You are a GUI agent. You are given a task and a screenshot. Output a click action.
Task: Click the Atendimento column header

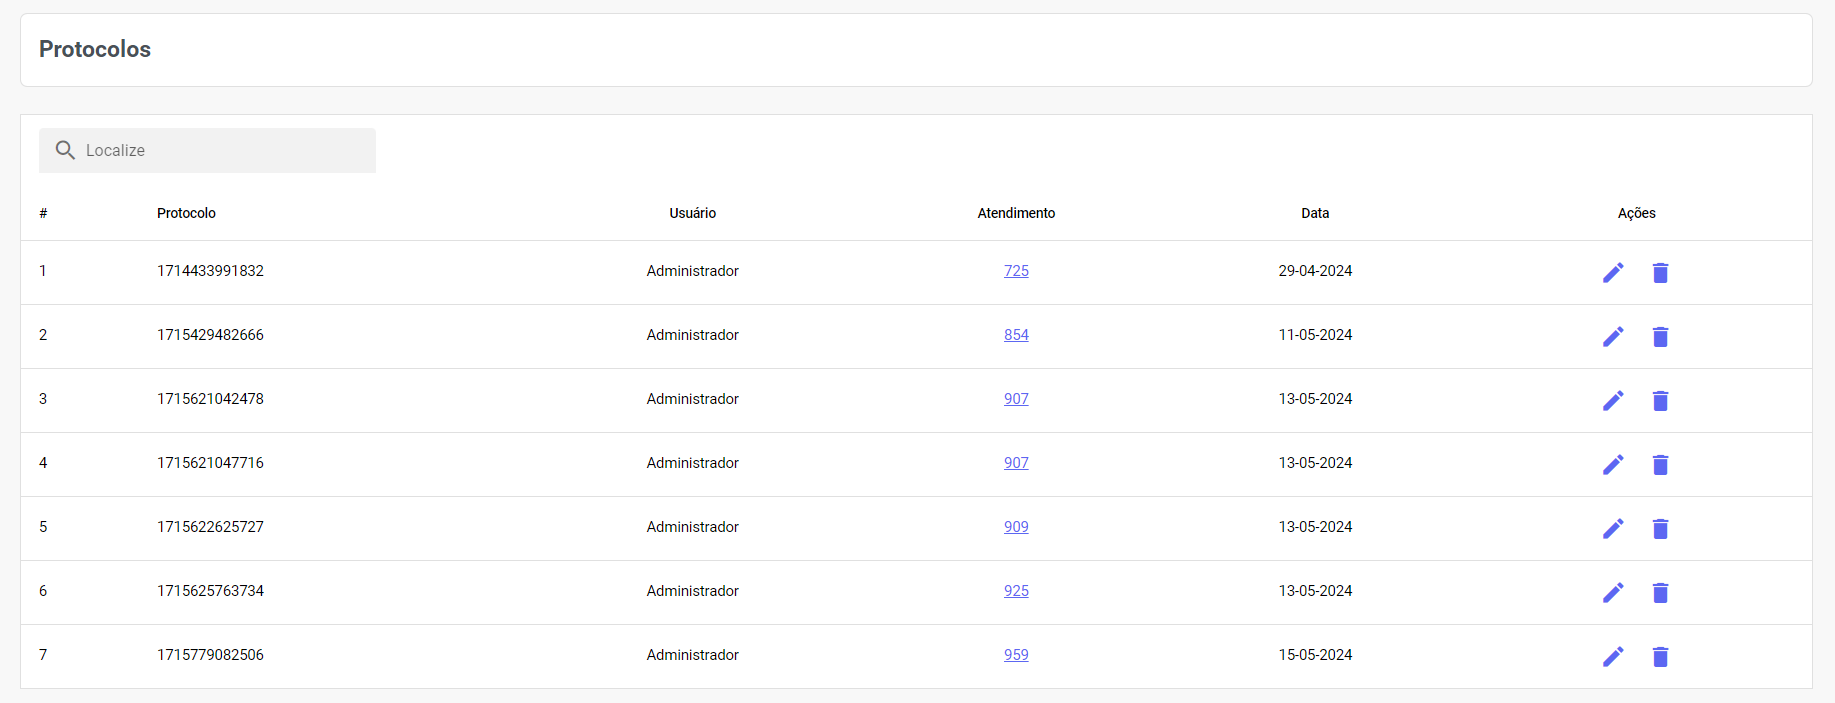[1016, 213]
